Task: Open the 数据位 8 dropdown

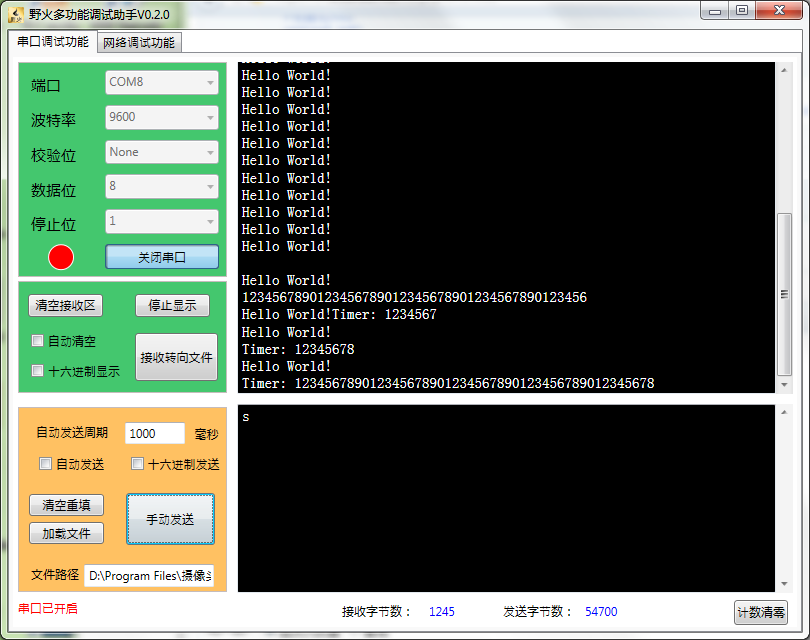Action: tap(162, 186)
